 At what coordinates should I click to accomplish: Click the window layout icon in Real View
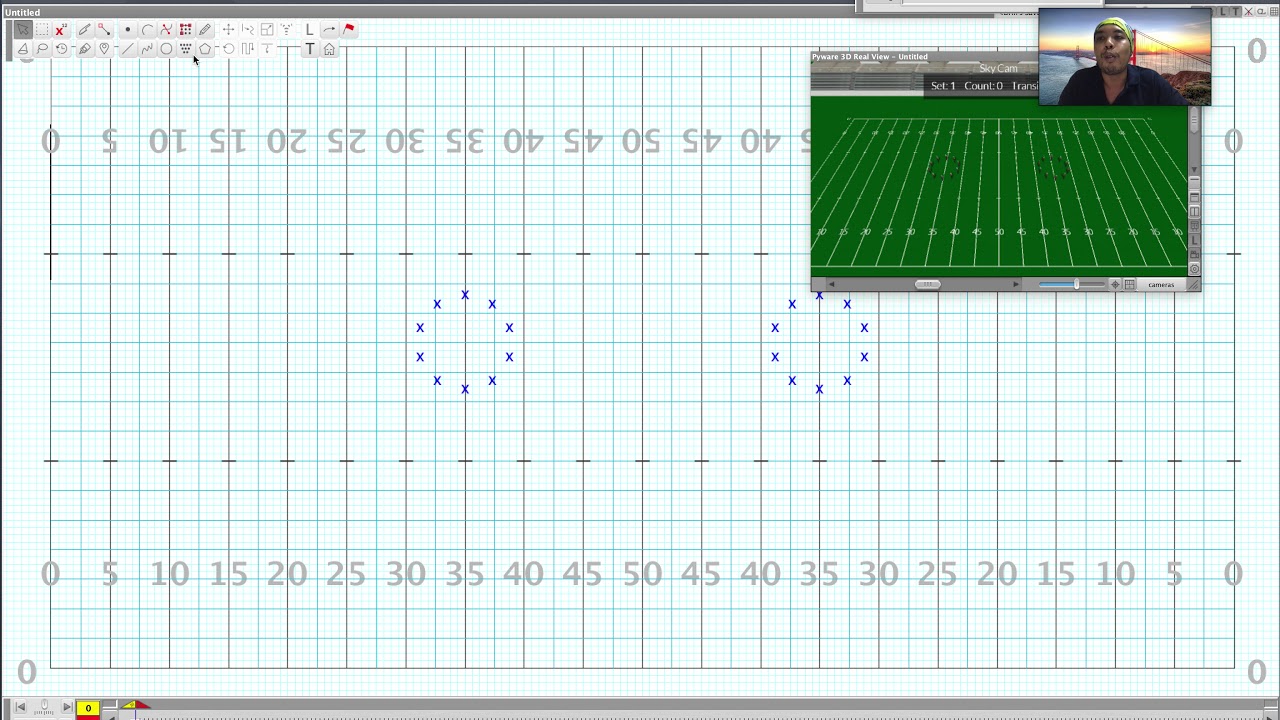pos(1194,197)
